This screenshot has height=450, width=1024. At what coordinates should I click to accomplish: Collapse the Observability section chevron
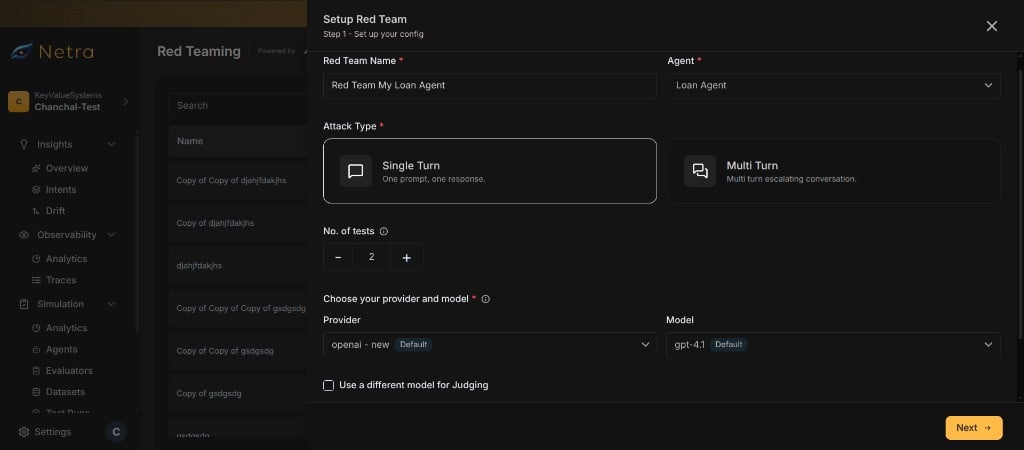(x=111, y=234)
